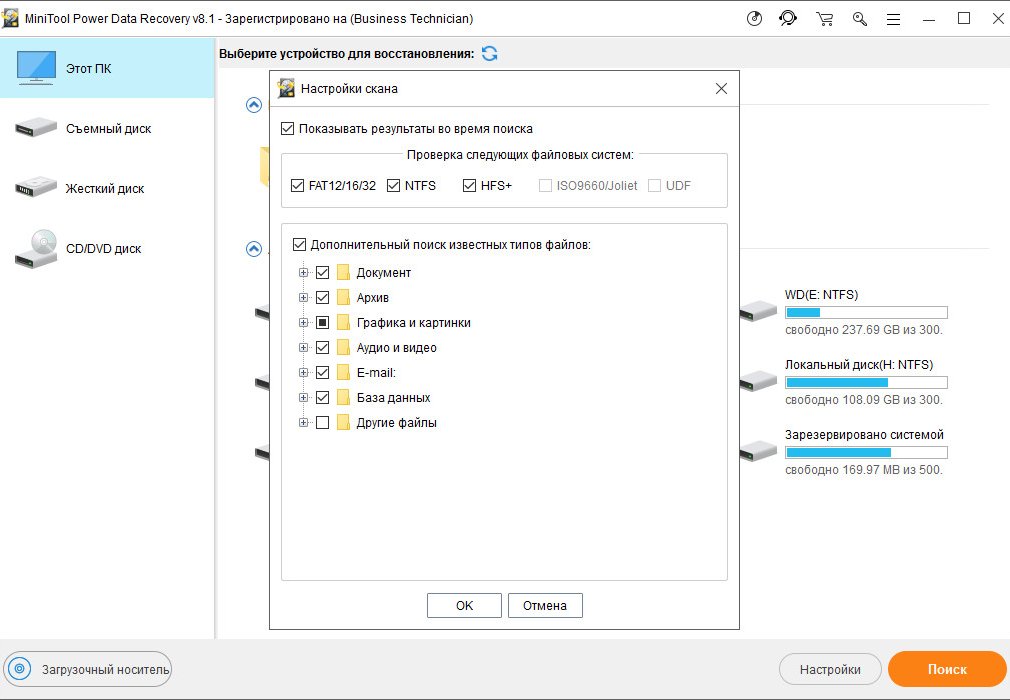Select Этот ПК in the sidebar
Image resolution: width=1010 pixels, height=700 pixels.
point(107,68)
